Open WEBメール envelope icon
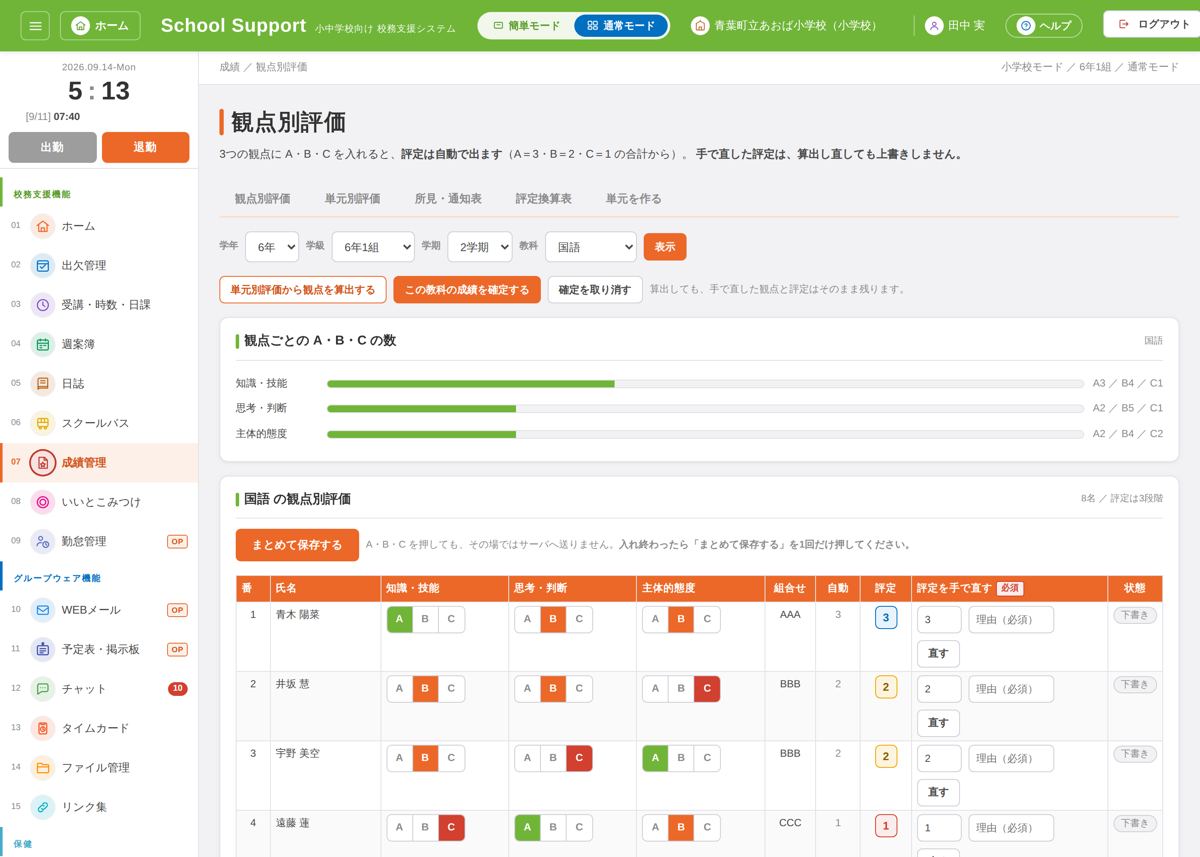1200x857 pixels. click(42, 610)
